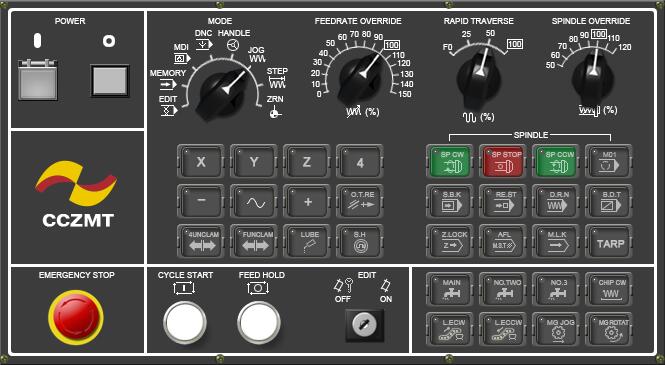Activate the LUBE button

[307, 241]
